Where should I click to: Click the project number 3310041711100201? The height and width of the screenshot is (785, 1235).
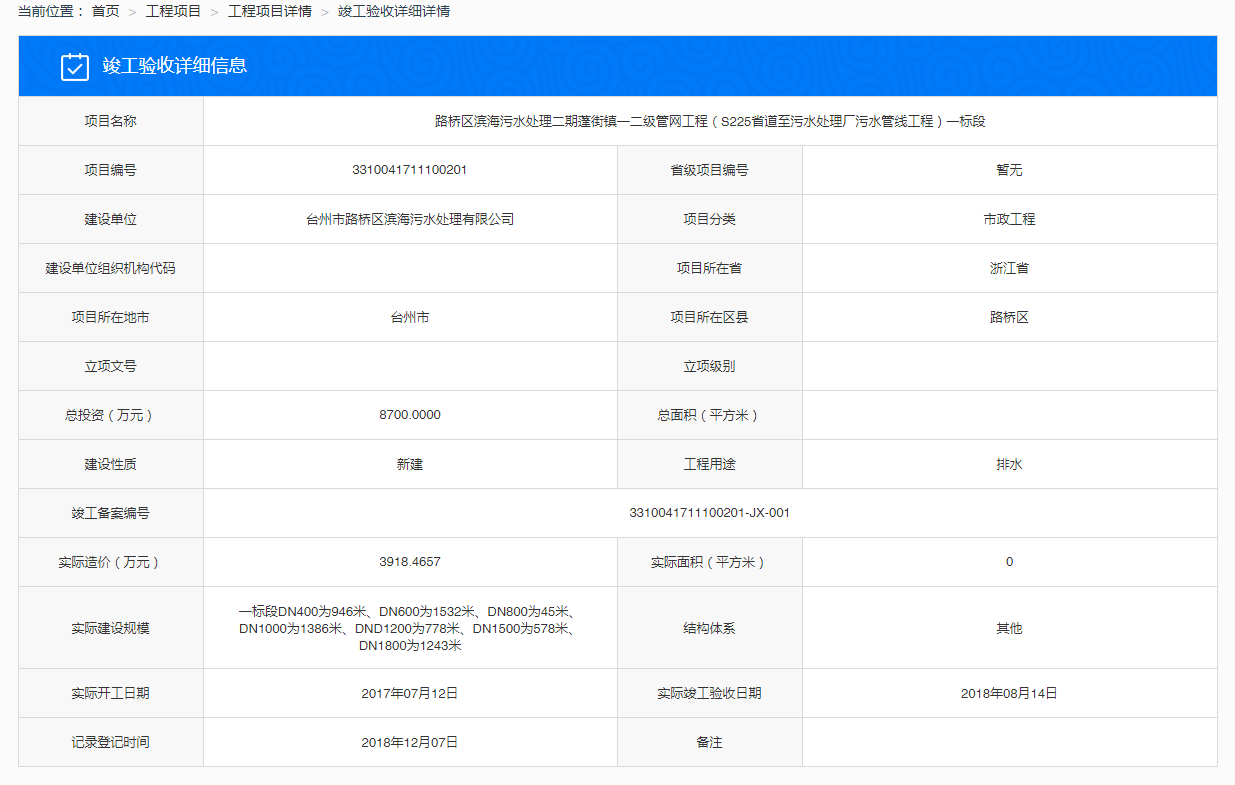pos(408,169)
